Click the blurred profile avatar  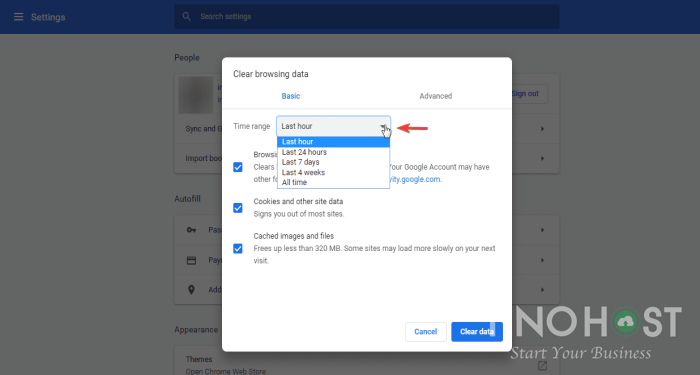(x=196, y=95)
